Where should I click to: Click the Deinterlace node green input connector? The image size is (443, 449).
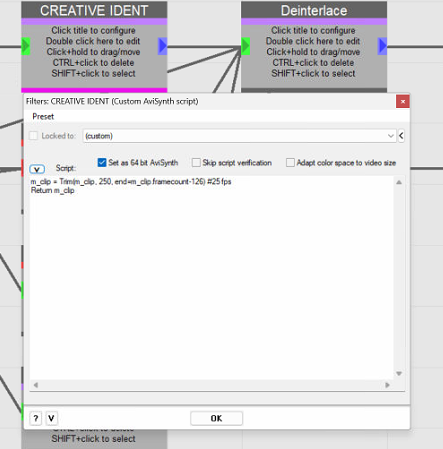pos(246,46)
